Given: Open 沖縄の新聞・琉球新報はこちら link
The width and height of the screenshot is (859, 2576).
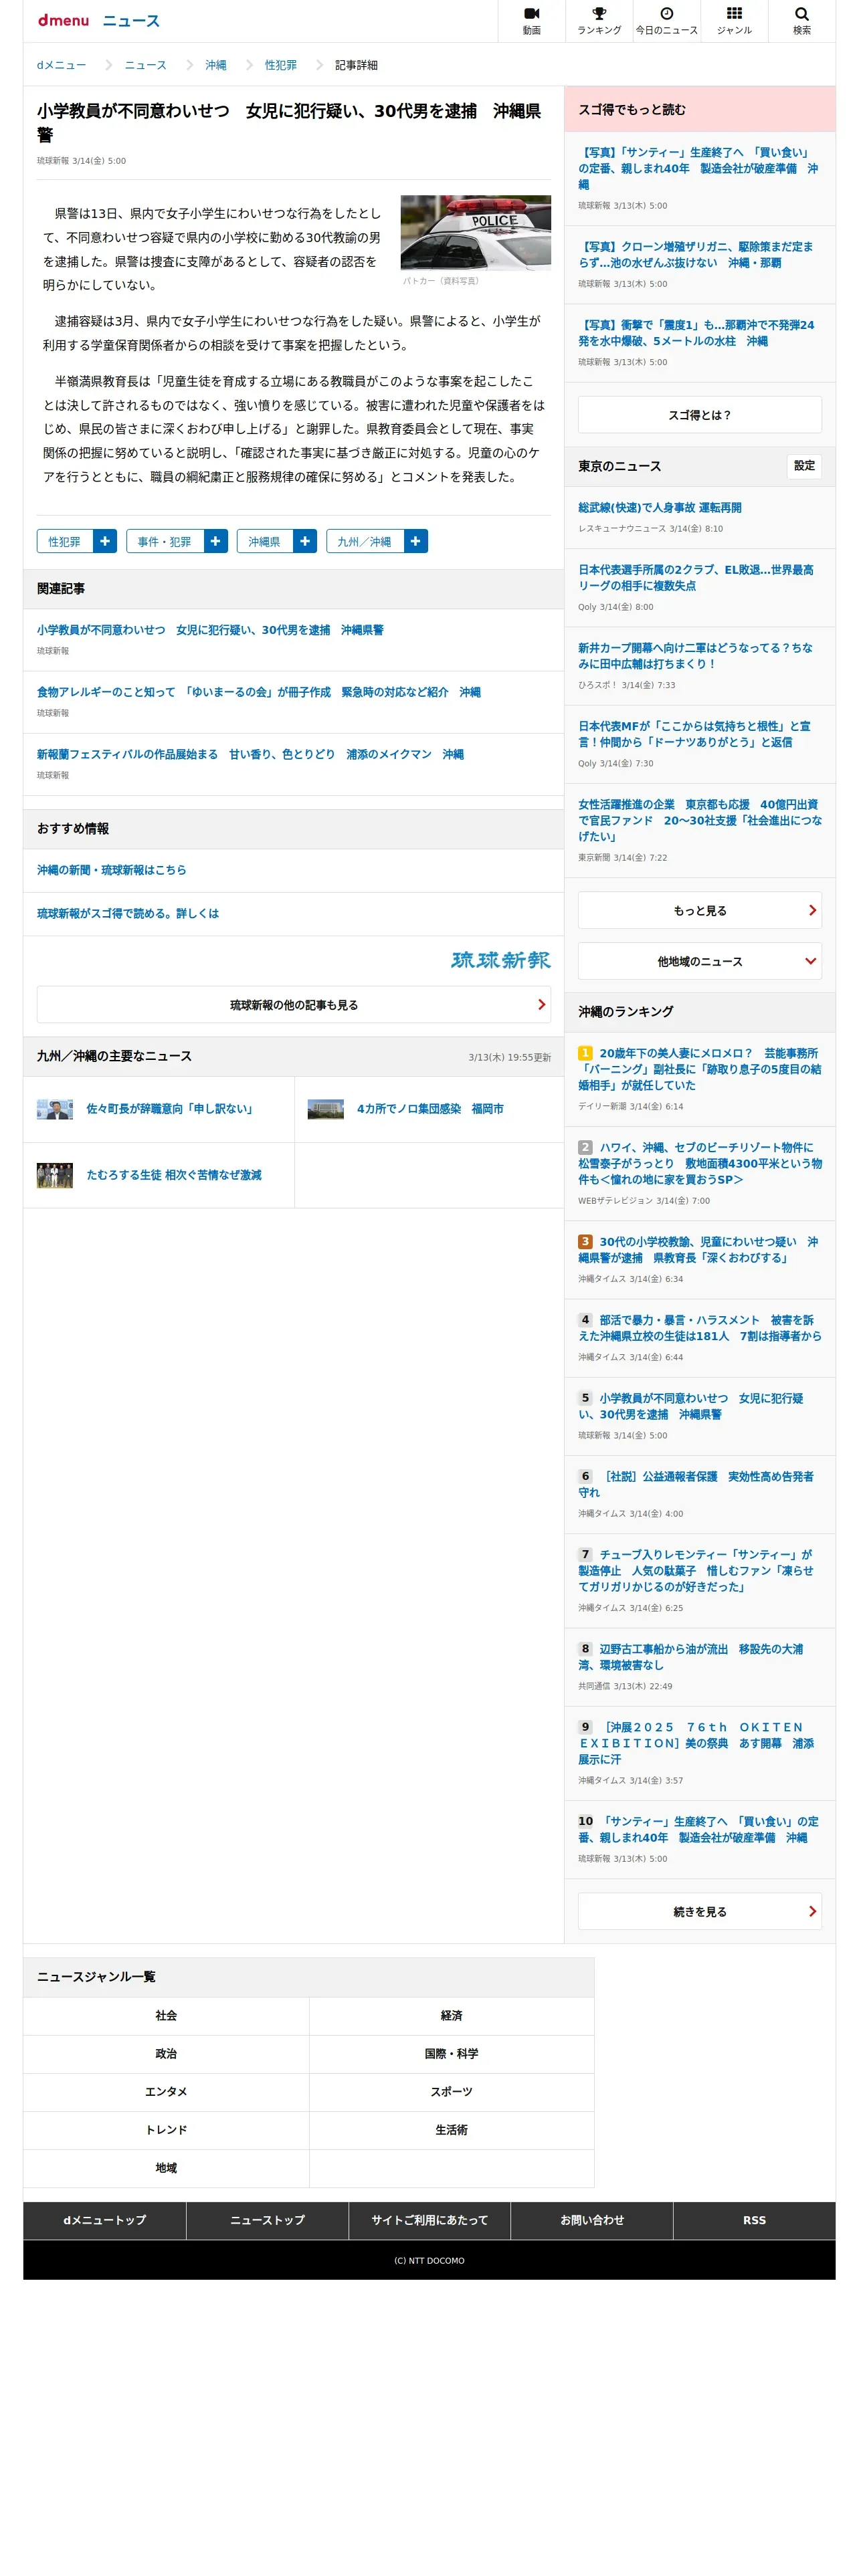Looking at the screenshot, I should (x=112, y=870).
